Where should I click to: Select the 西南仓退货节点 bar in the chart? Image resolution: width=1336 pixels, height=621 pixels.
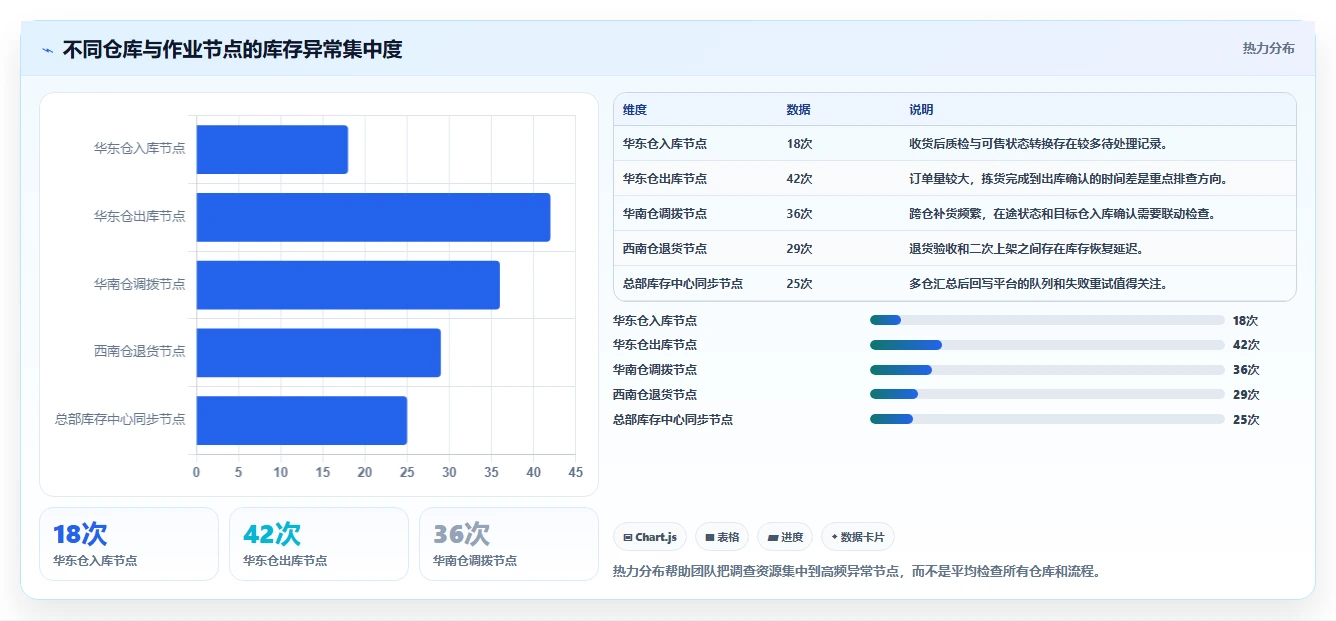[318, 353]
